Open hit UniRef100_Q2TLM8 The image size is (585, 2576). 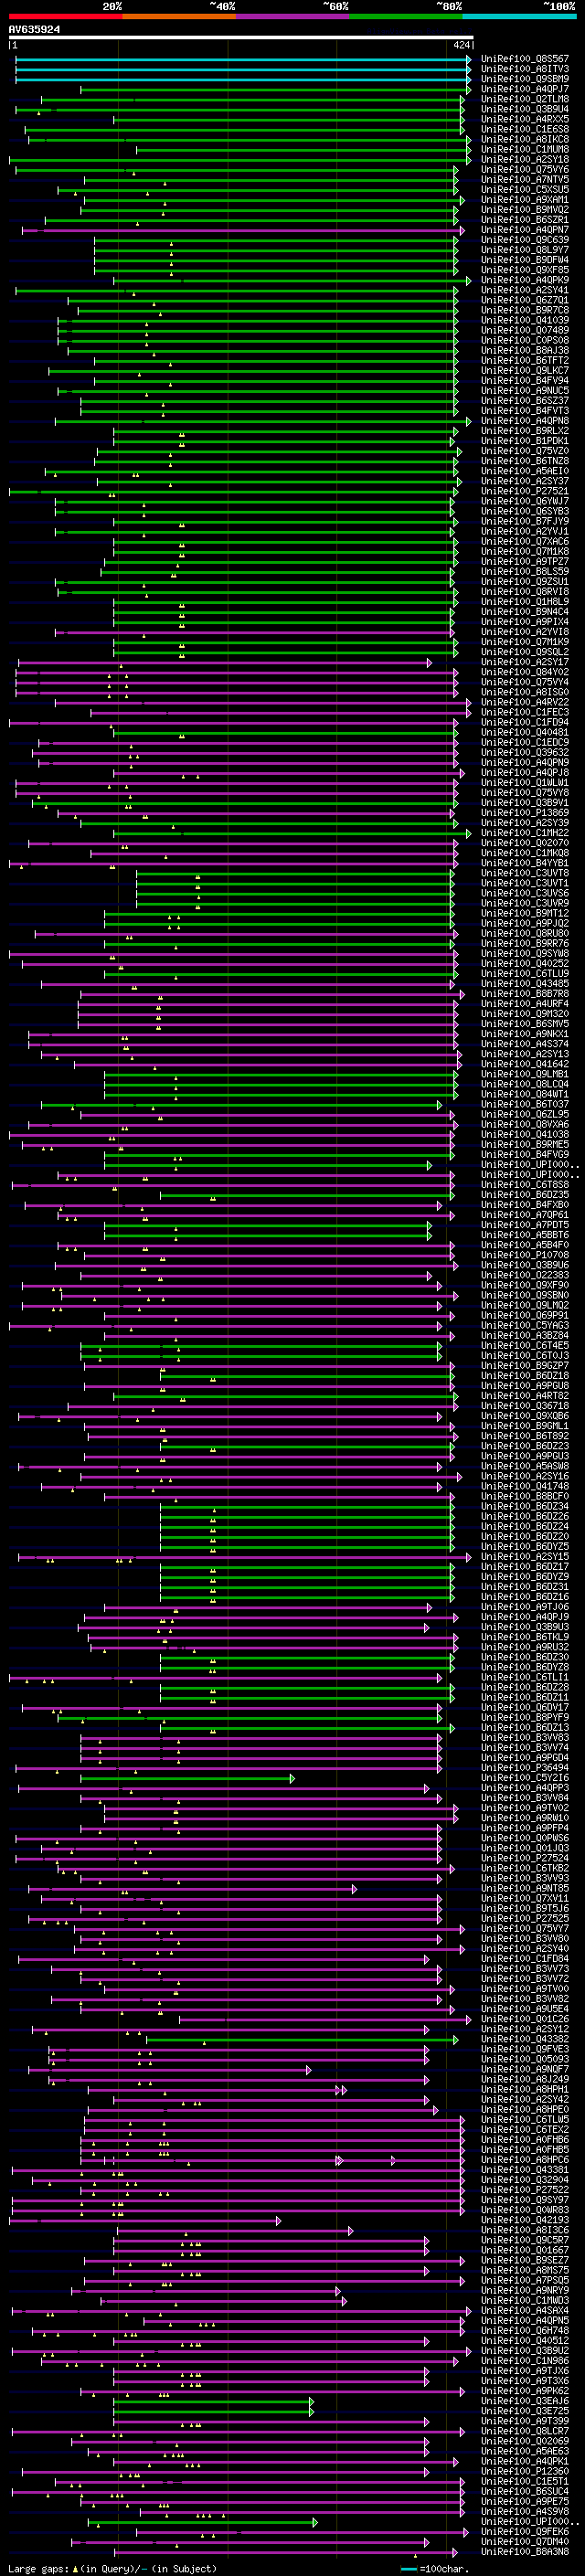[x=525, y=100]
